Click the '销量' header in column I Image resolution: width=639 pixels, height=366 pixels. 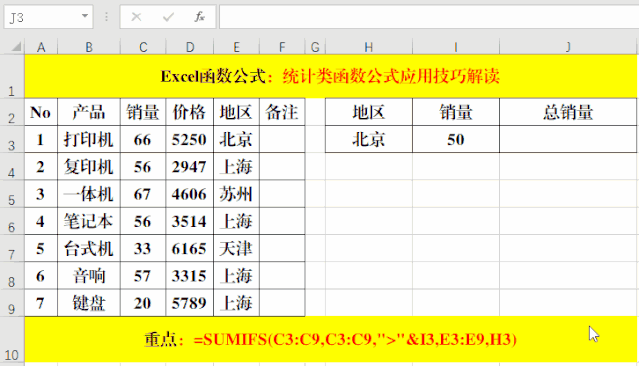456,112
